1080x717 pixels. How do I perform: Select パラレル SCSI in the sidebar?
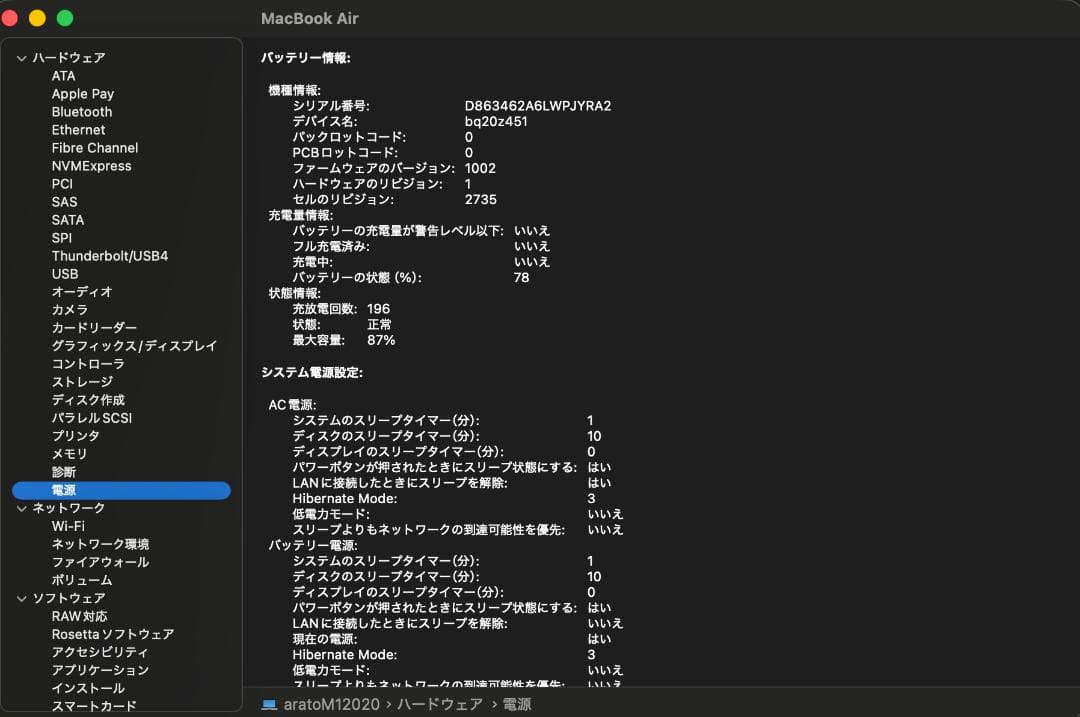coord(92,418)
